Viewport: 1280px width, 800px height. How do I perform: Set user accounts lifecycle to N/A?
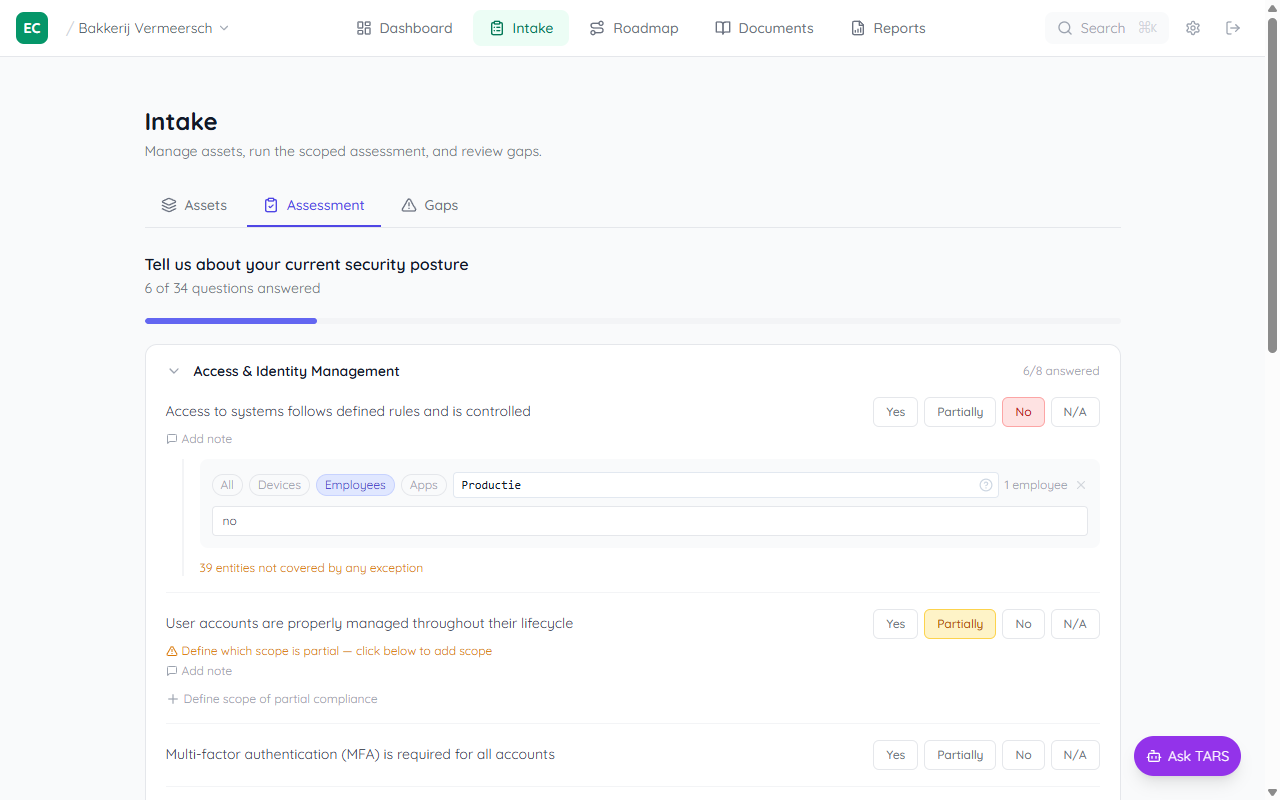1074,624
